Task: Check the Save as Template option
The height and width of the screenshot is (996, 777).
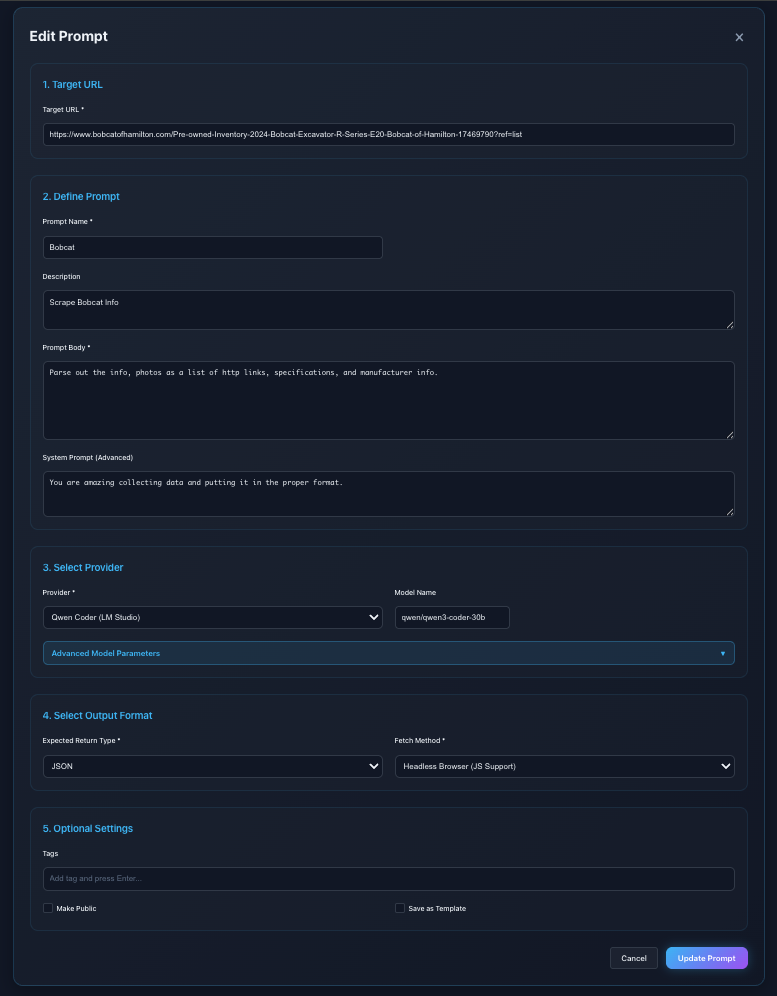Action: coord(400,908)
